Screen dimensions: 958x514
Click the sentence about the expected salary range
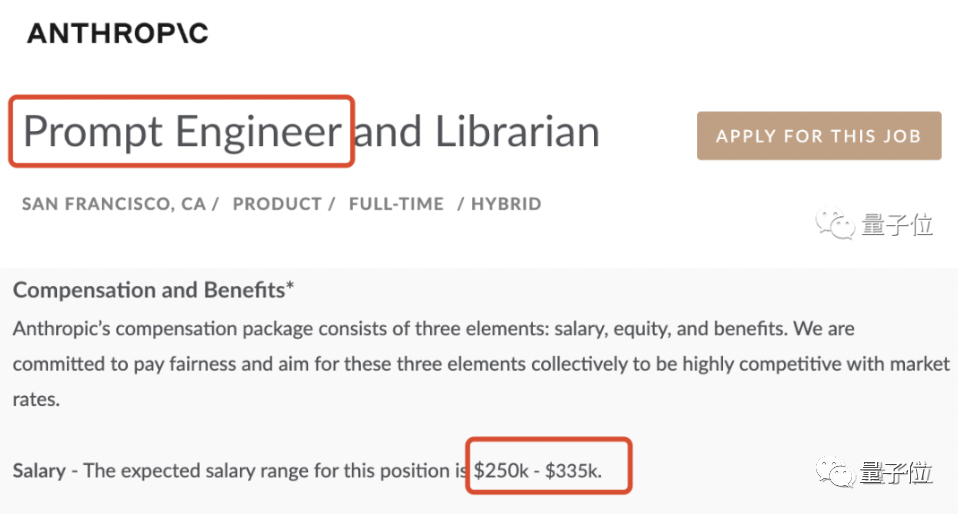click(x=307, y=471)
